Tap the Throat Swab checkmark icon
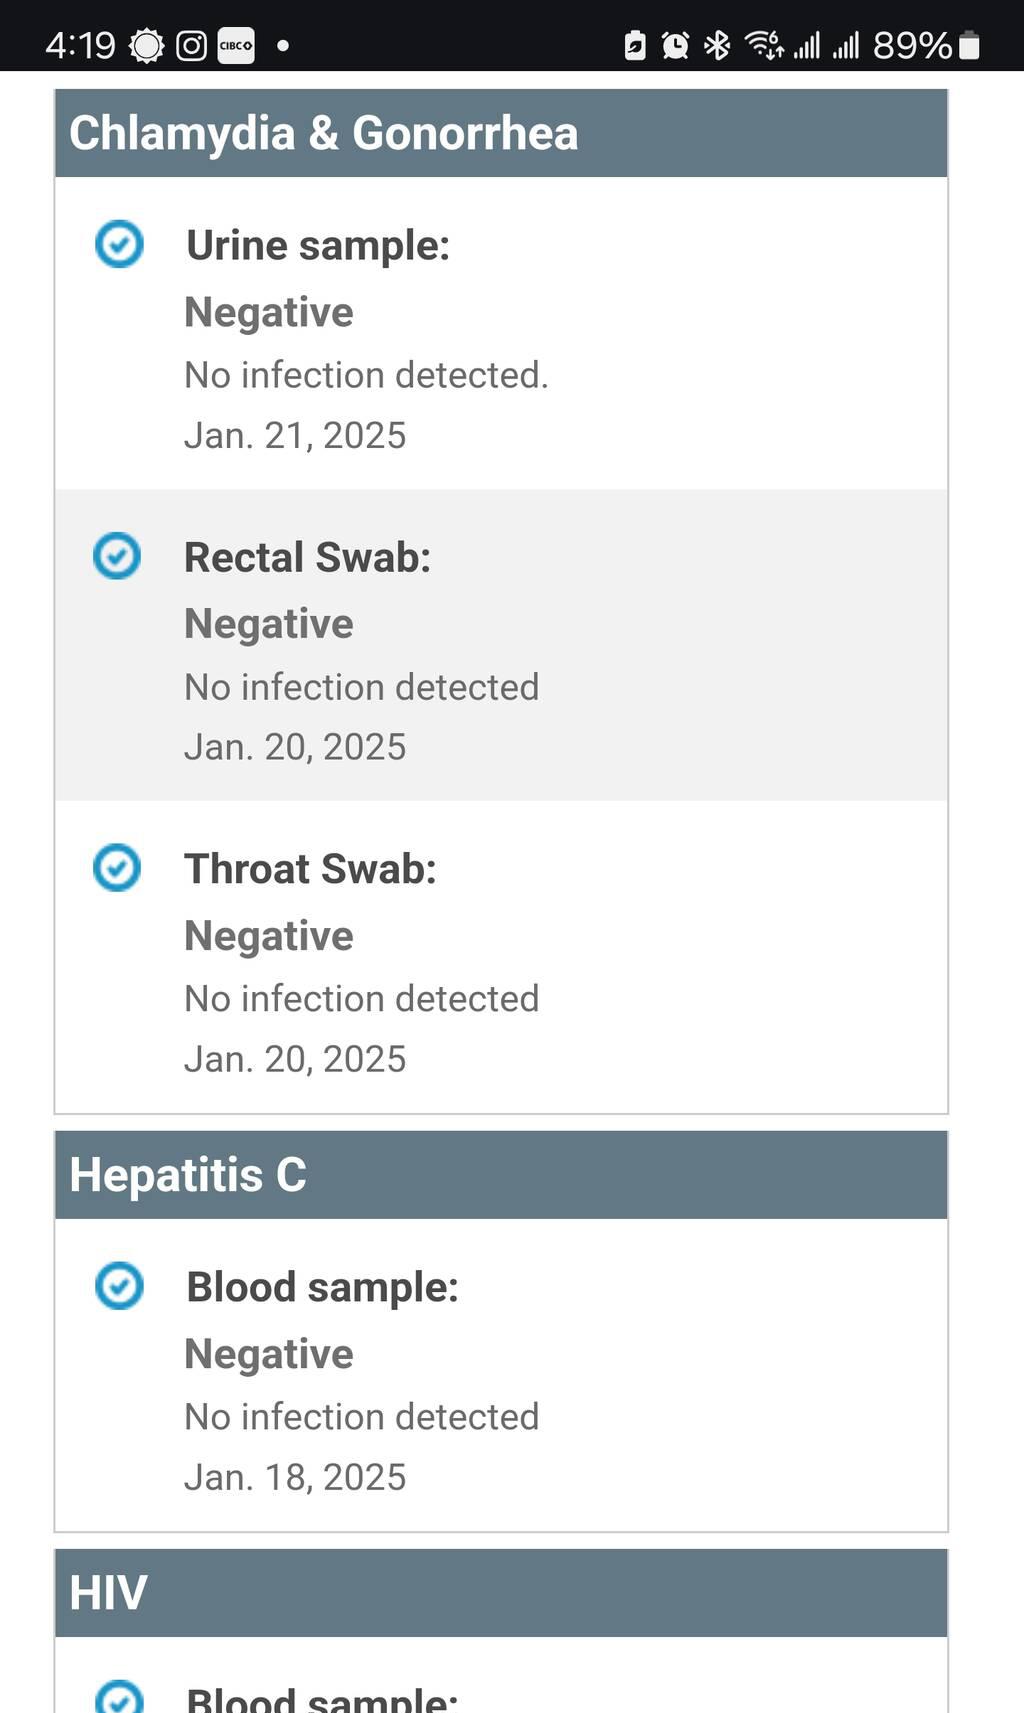Image resolution: width=1024 pixels, height=1713 pixels. [117, 867]
